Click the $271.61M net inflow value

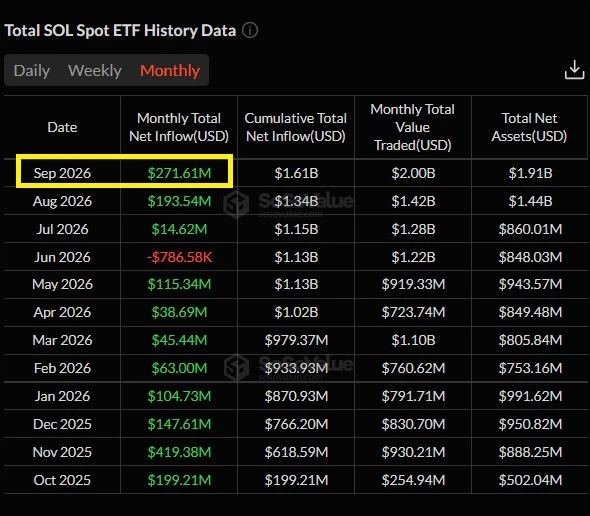coord(179,173)
